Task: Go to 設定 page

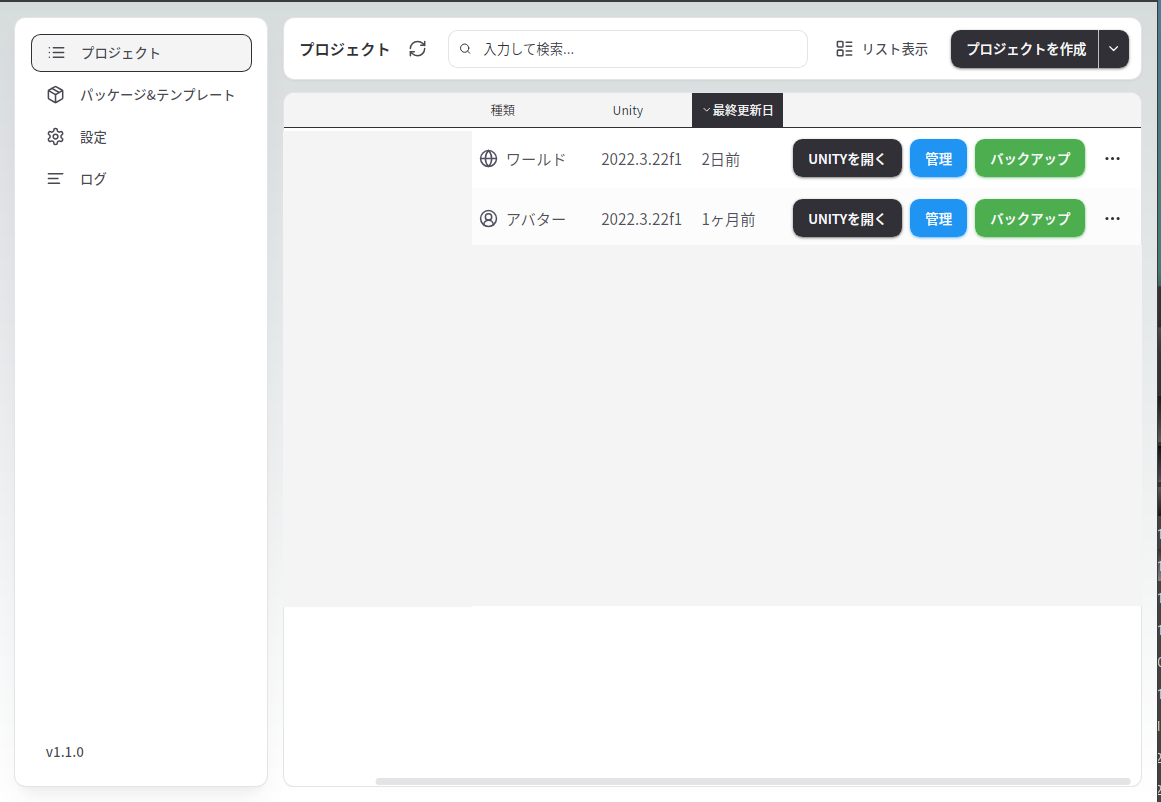Action: point(141,137)
